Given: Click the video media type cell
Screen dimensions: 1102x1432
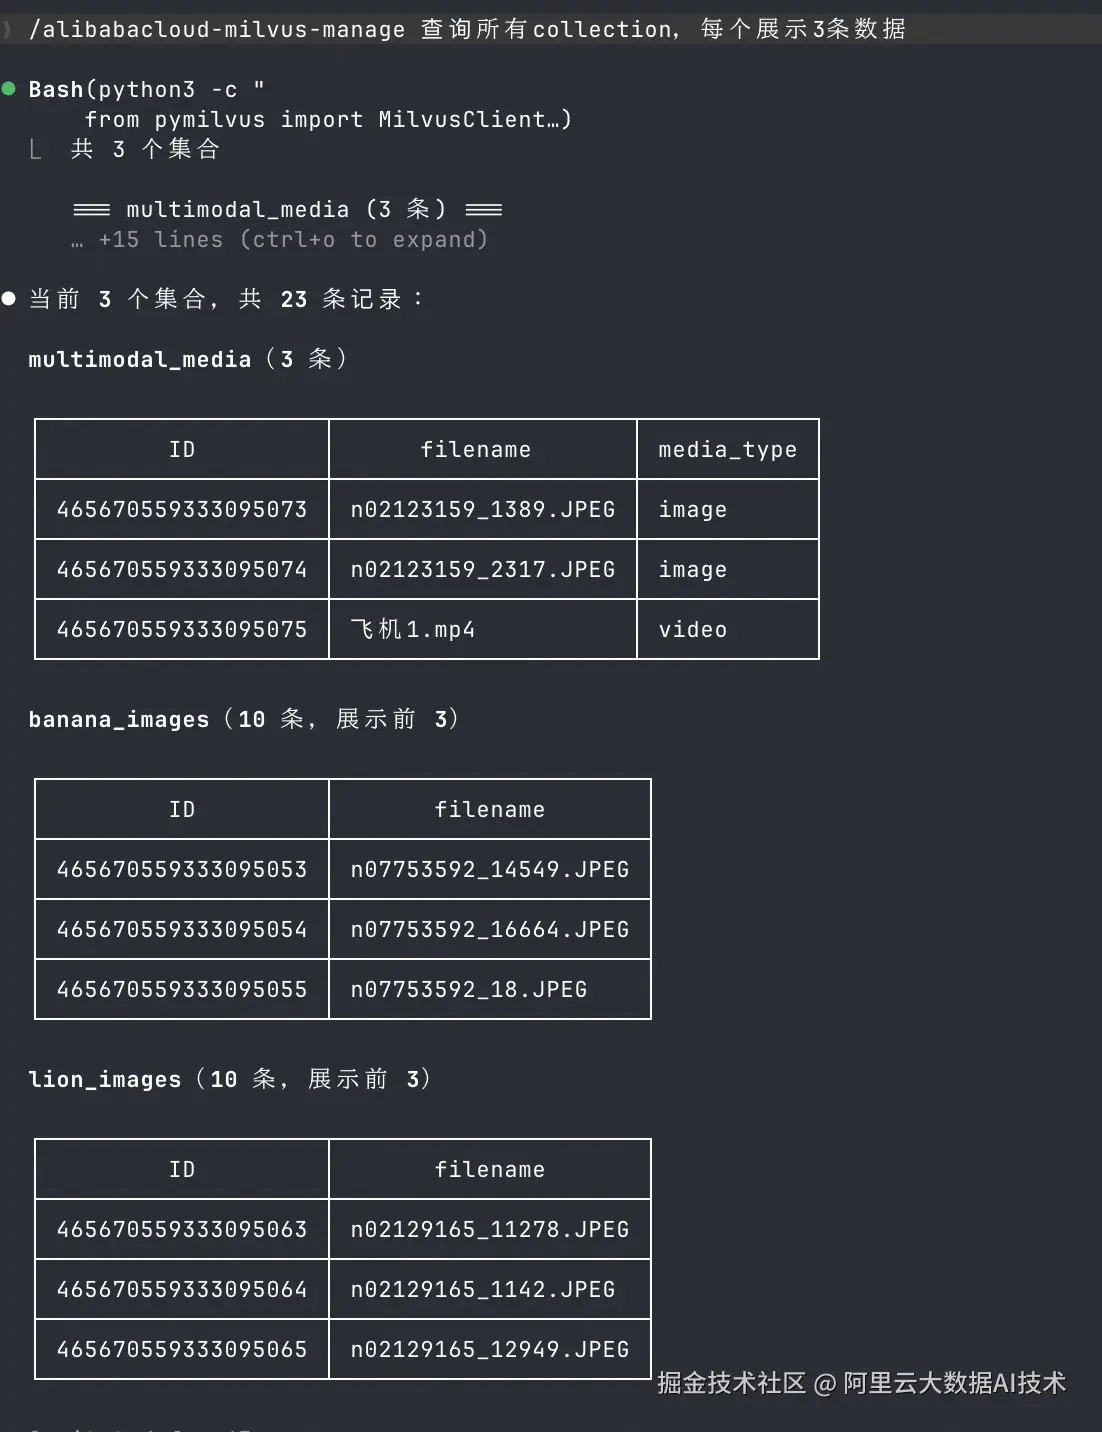Looking at the screenshot, I should (728, 629).
